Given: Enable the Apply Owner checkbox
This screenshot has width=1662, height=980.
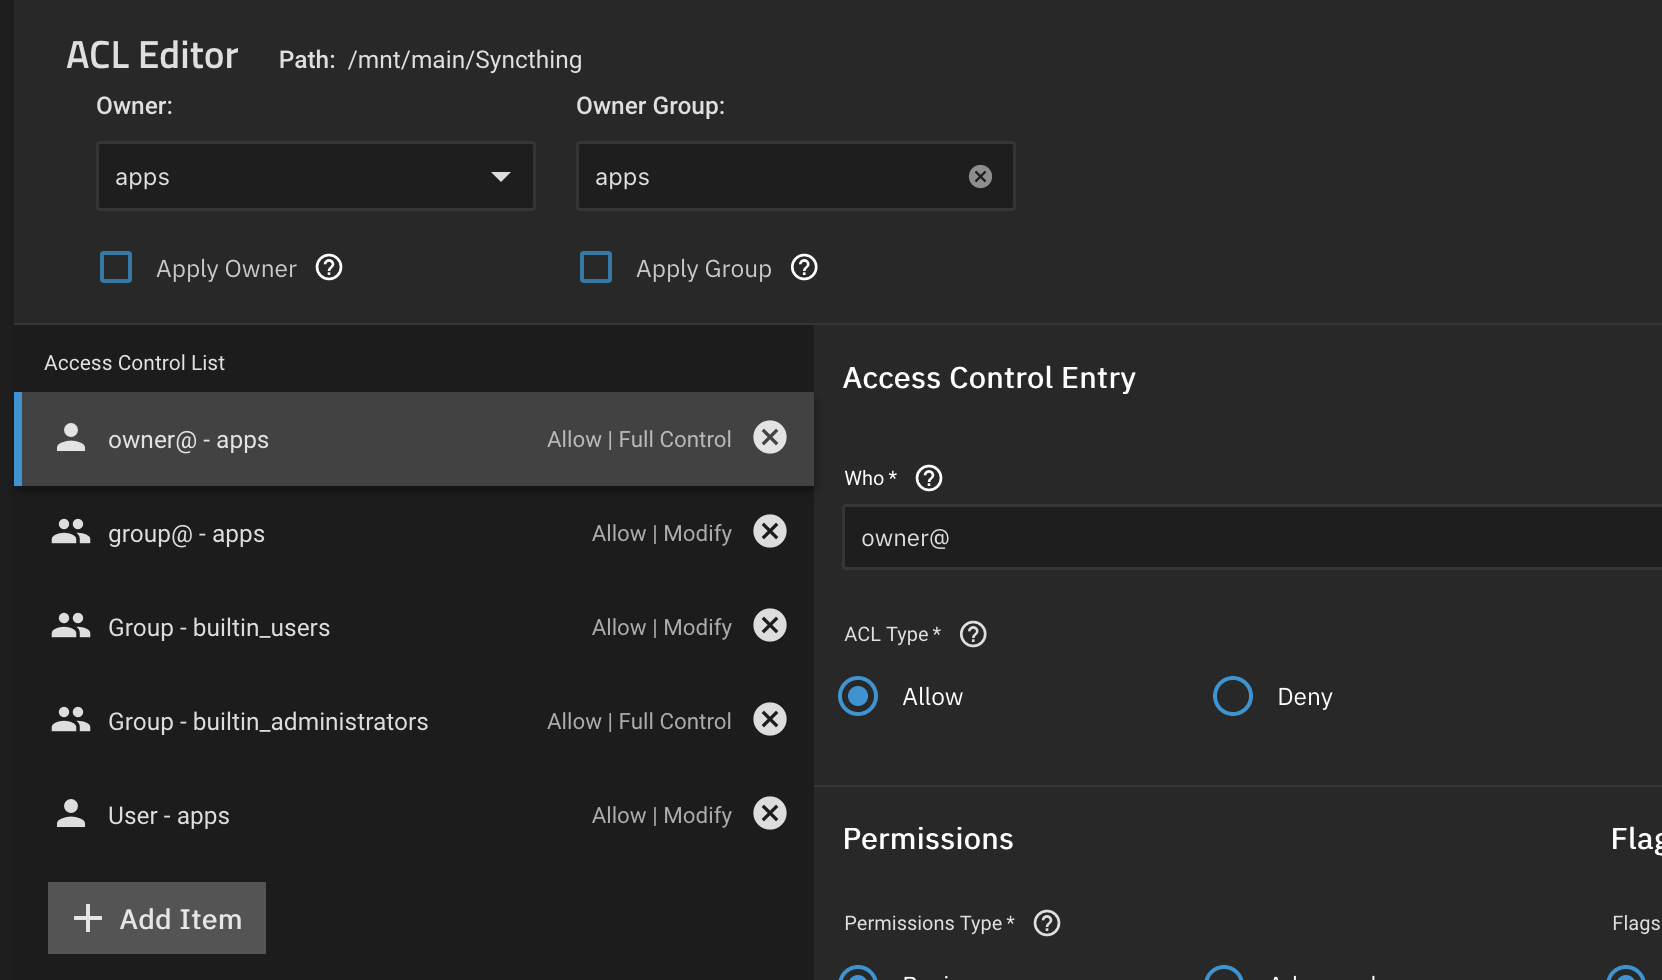Looking at the screenshot, I should click(x=116, y=267).
